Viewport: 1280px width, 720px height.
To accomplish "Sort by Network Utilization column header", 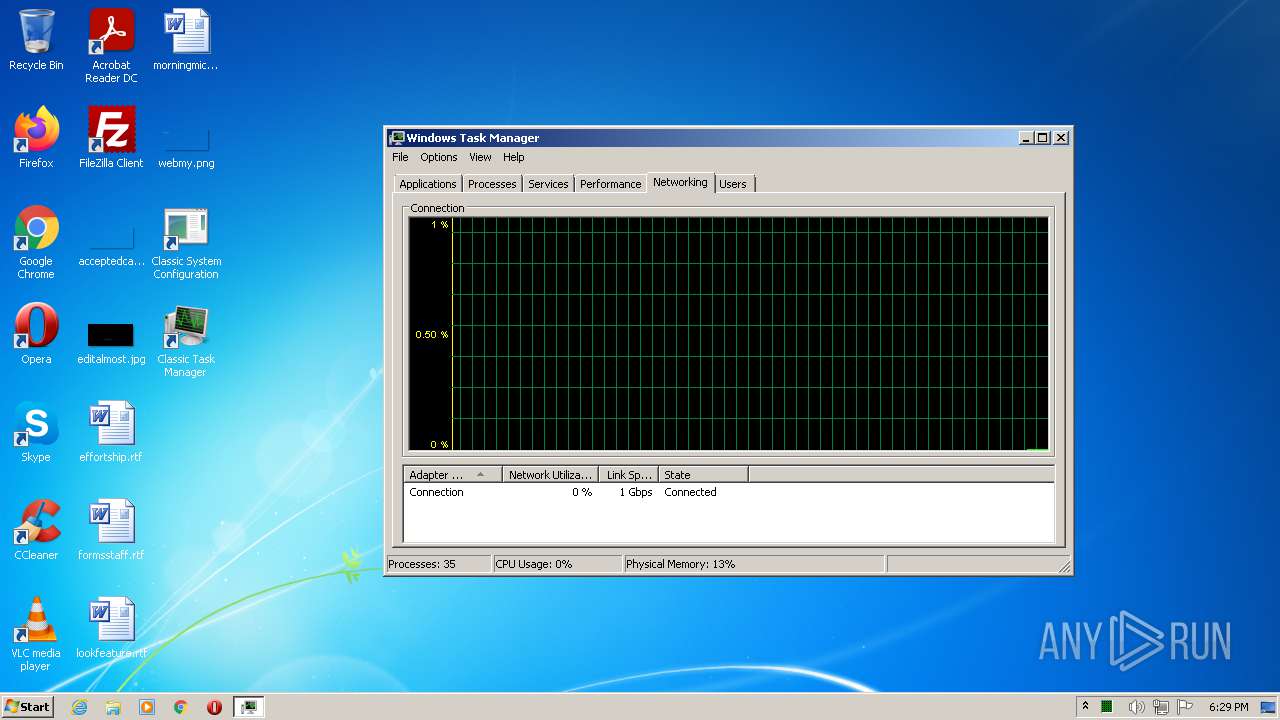I will (x=551, y=475).
